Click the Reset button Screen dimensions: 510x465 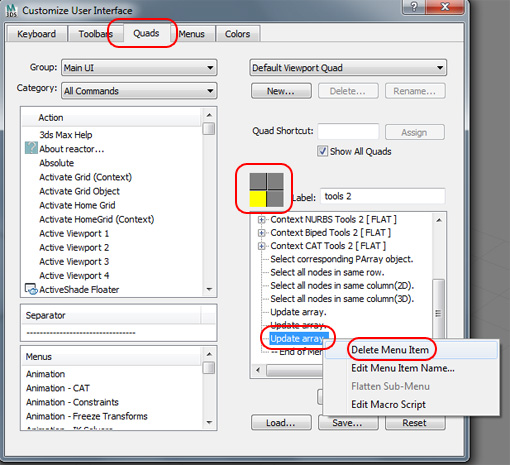click(415, 423)
